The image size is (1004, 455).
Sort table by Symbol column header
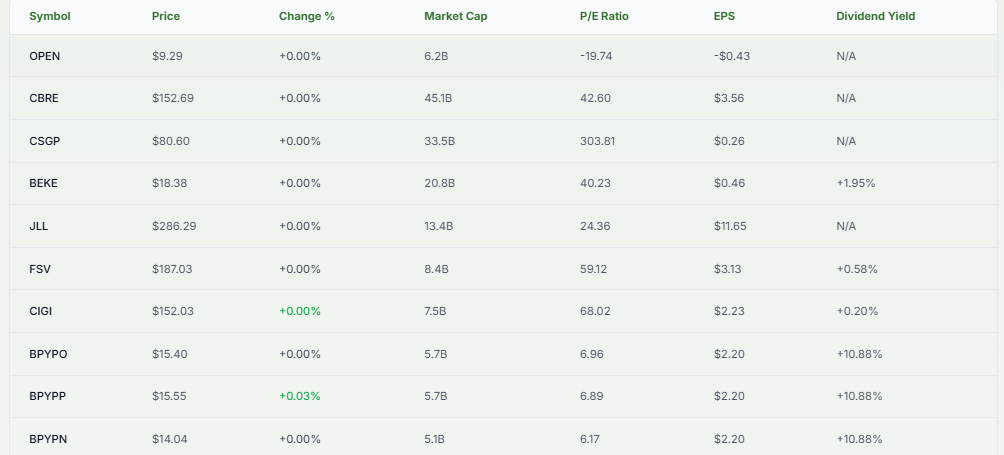[49, 16]
